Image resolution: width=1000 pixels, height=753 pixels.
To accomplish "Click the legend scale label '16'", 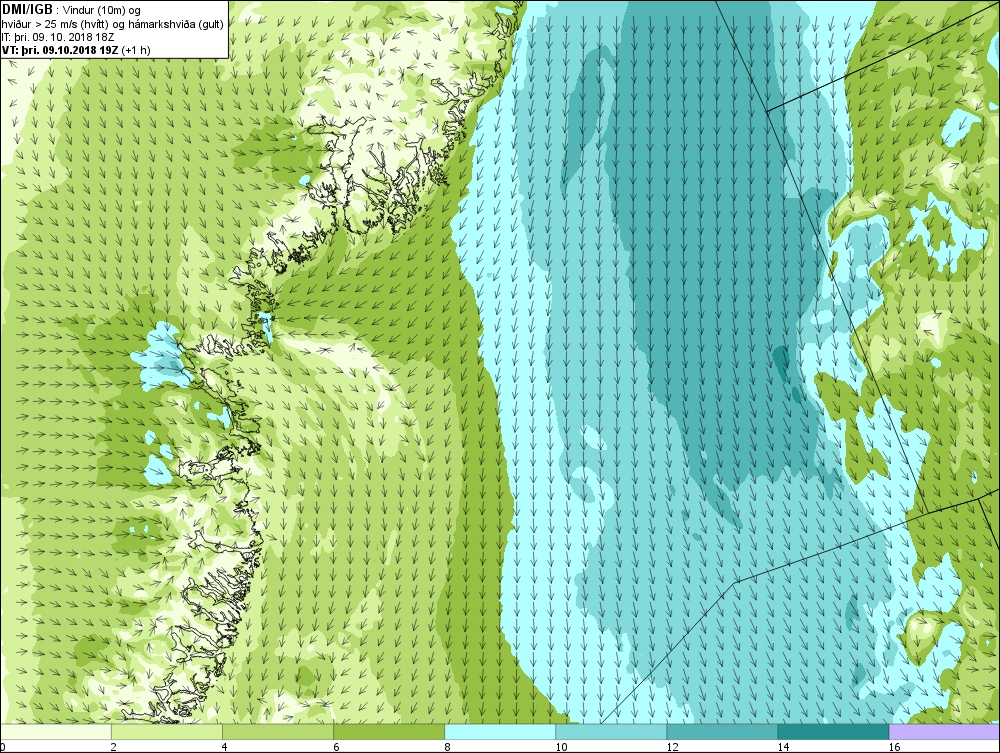I will 894,747.
